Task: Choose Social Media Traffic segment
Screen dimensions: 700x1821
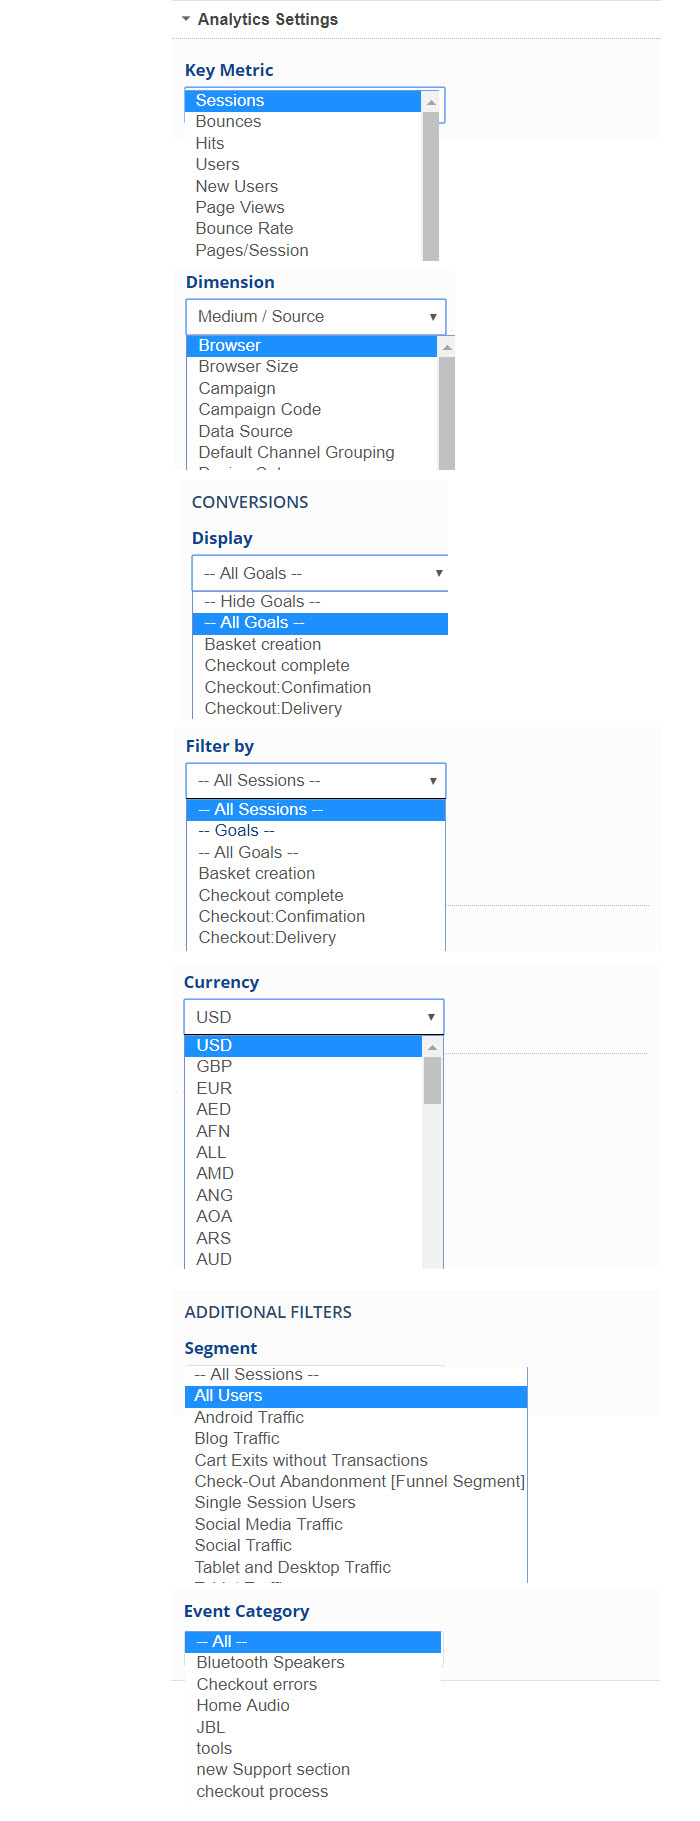Action: (x=268, y=1524)
